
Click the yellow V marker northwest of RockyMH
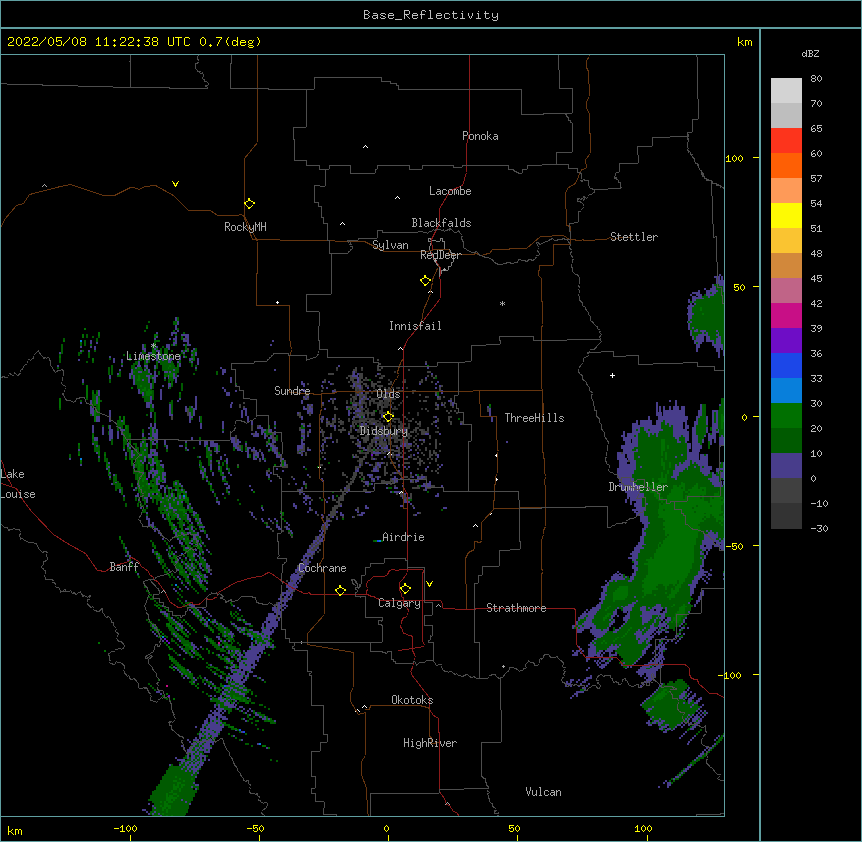click(x=175, y=184)
